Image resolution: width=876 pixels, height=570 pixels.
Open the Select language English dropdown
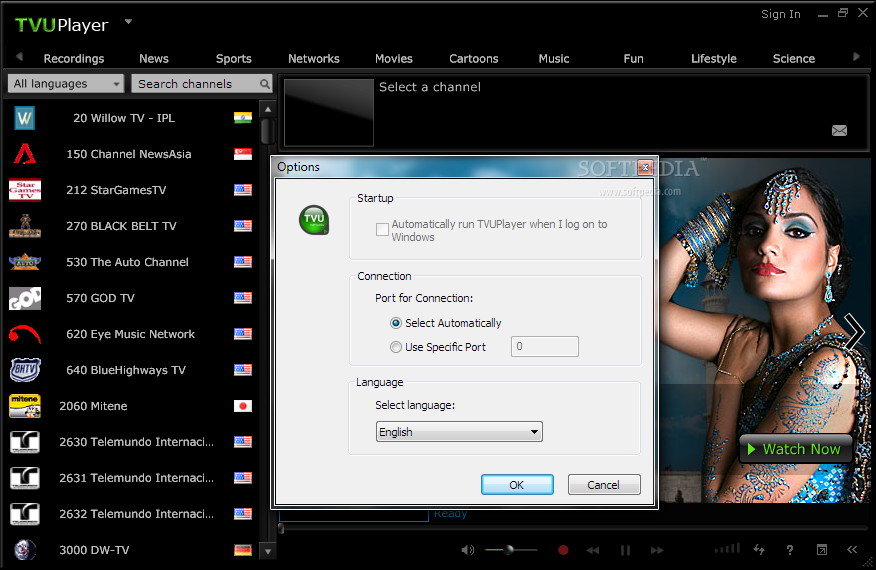tap(459, 432)
